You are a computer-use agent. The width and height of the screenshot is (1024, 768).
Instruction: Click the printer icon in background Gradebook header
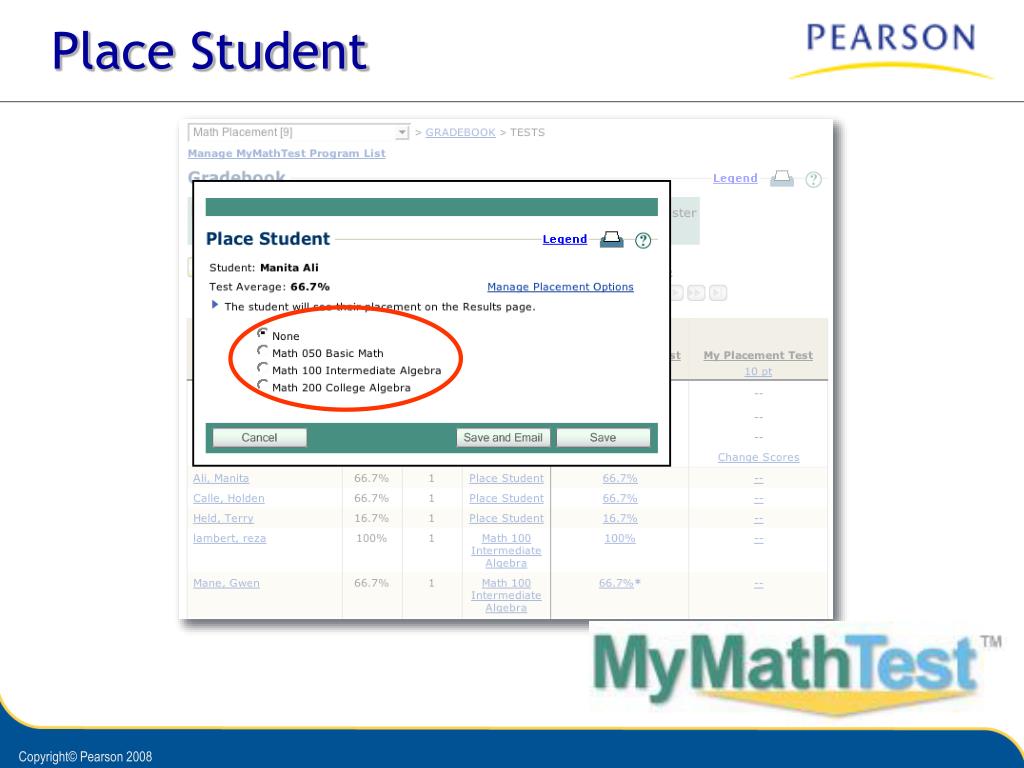[x=782, y=178]
